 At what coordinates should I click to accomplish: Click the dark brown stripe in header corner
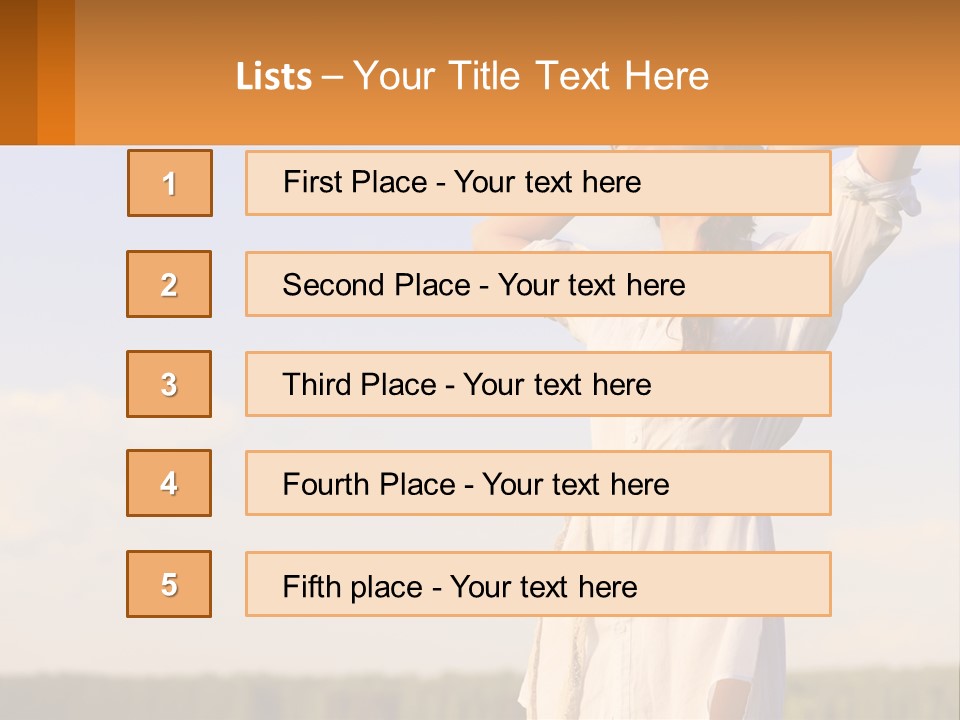coord(18,70)
